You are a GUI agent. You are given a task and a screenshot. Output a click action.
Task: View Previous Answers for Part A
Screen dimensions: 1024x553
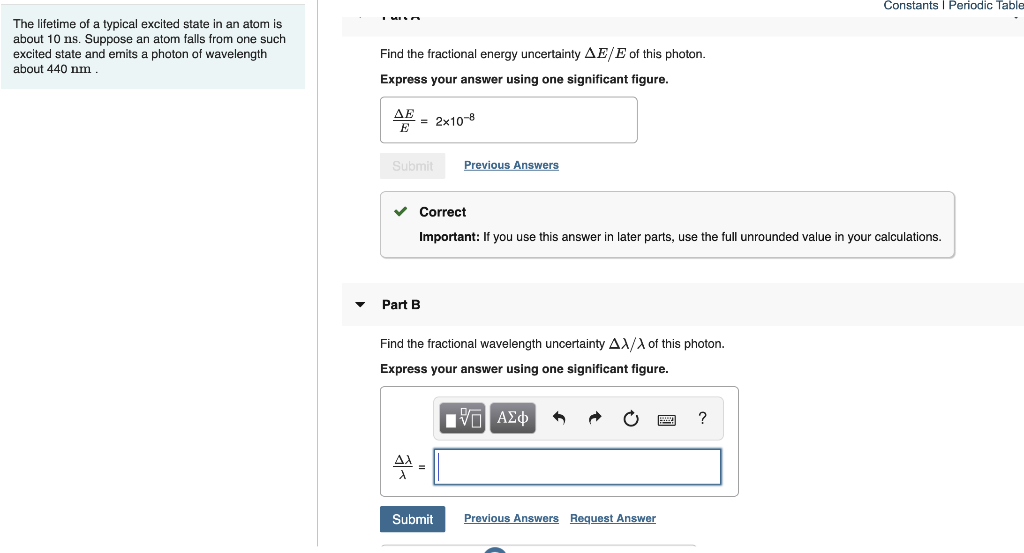pos(511,165)
